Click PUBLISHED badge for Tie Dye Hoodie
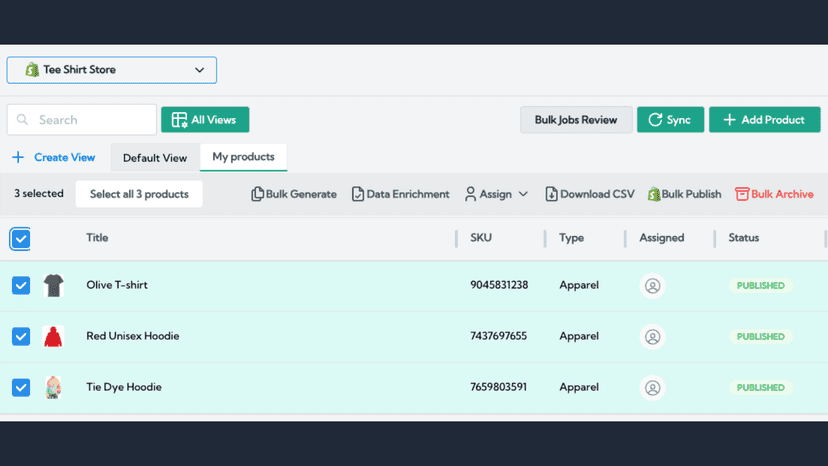This screenshot has width=828, height=466. click(760, 387)
